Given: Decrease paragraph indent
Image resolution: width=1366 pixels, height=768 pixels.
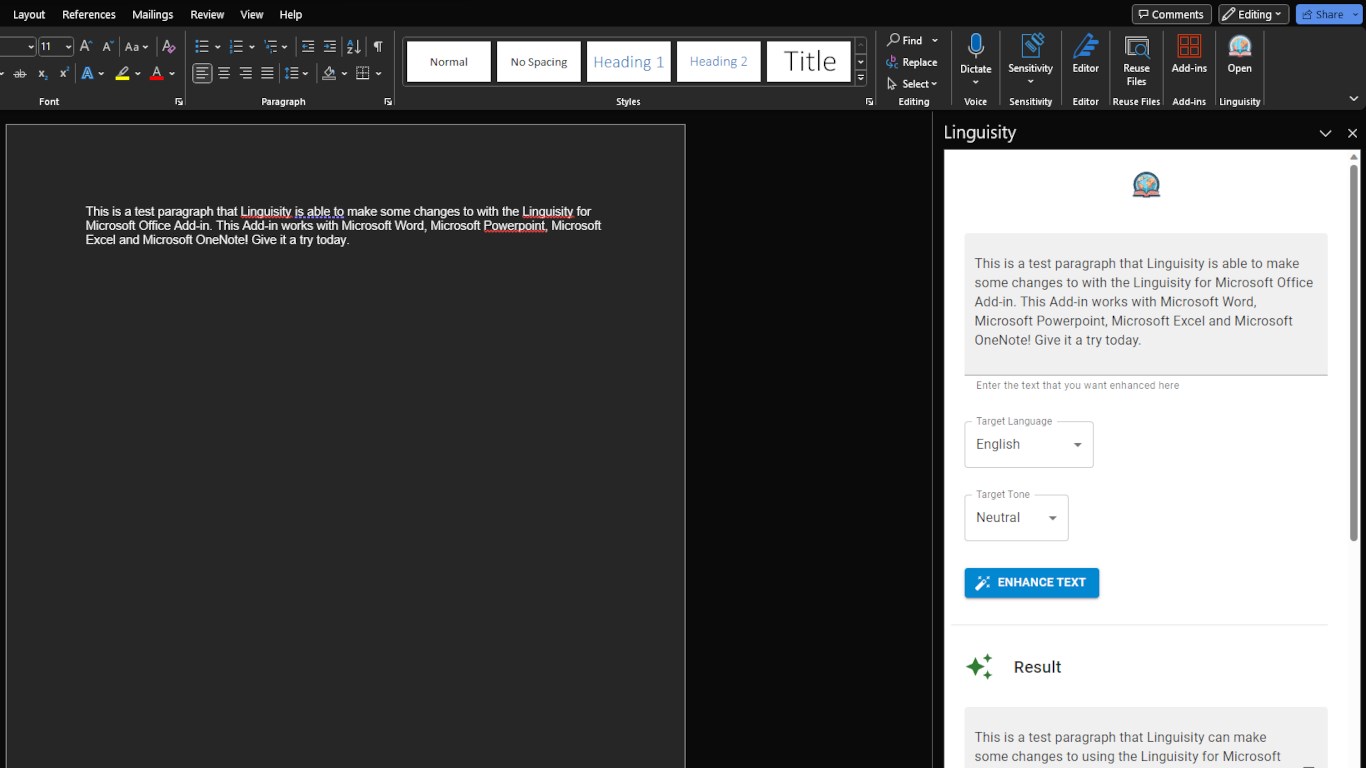Looking at the screenshot, I should [x=308, y=46].
